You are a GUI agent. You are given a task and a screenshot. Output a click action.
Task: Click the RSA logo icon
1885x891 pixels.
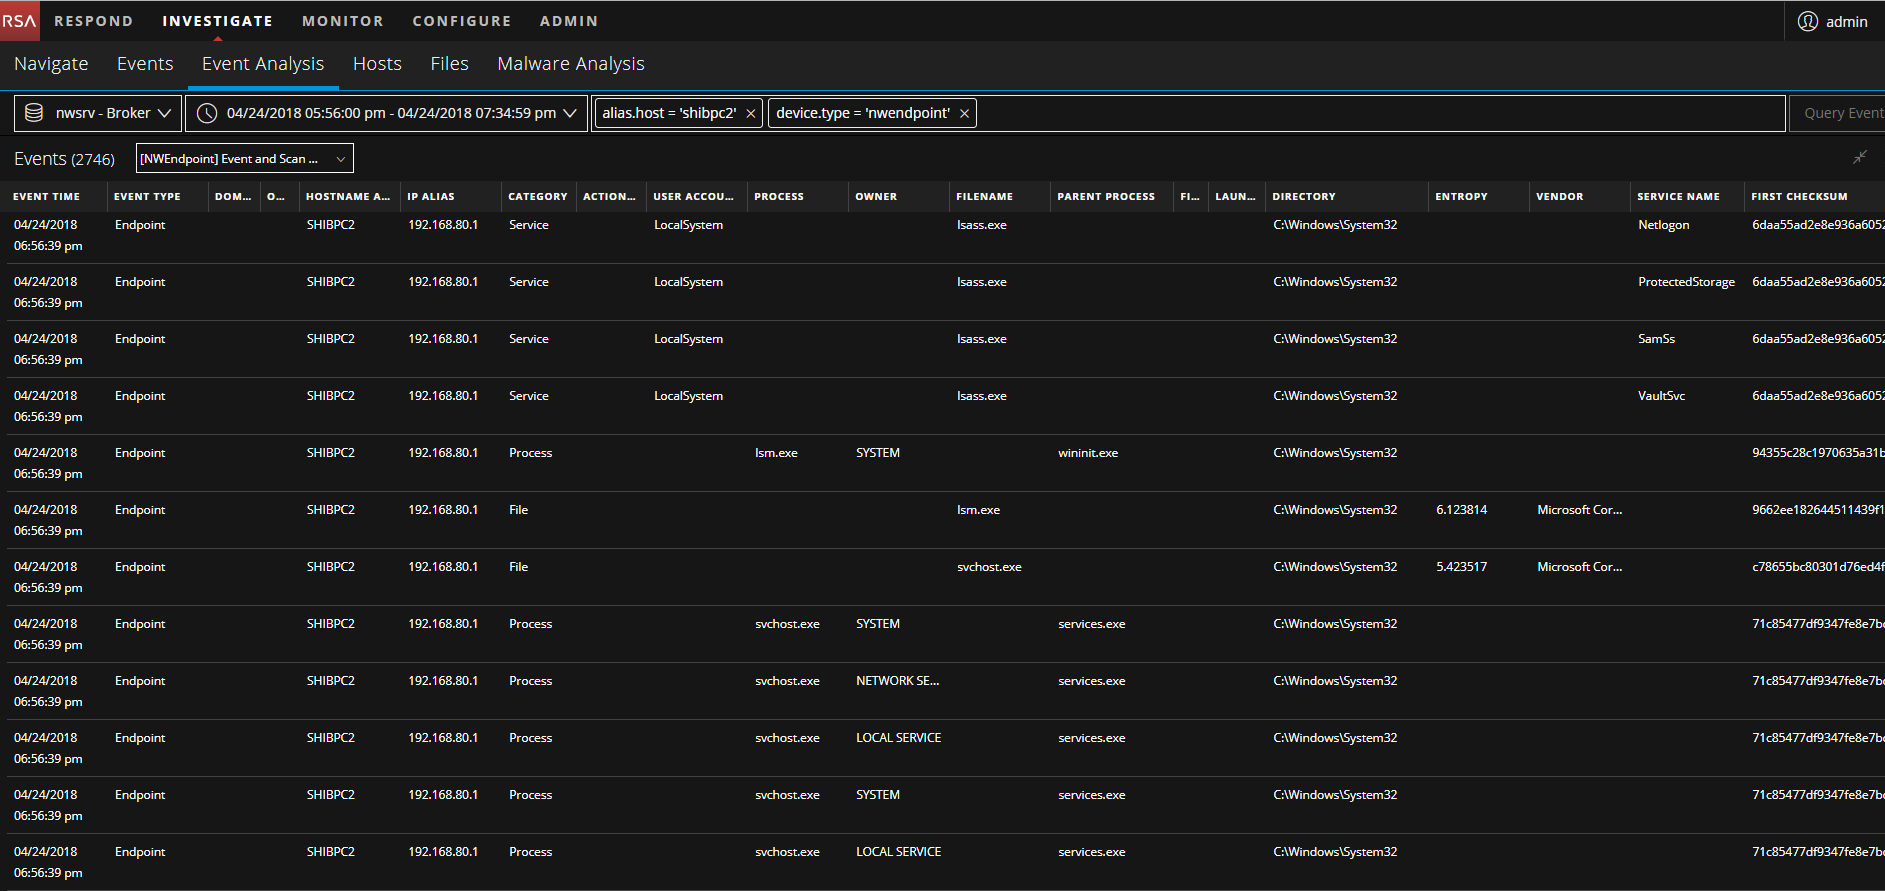(19, 21)
